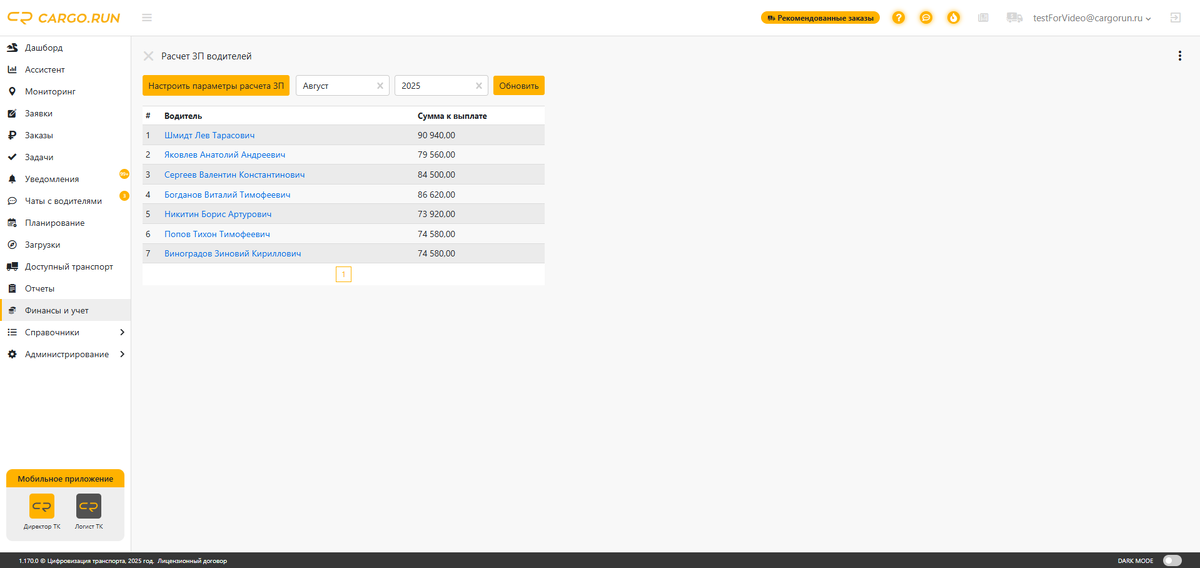Screen dimensions: 1200x568
Task: Open driver Шмидт Лев Тарасович link
Action: coord(209,135)
